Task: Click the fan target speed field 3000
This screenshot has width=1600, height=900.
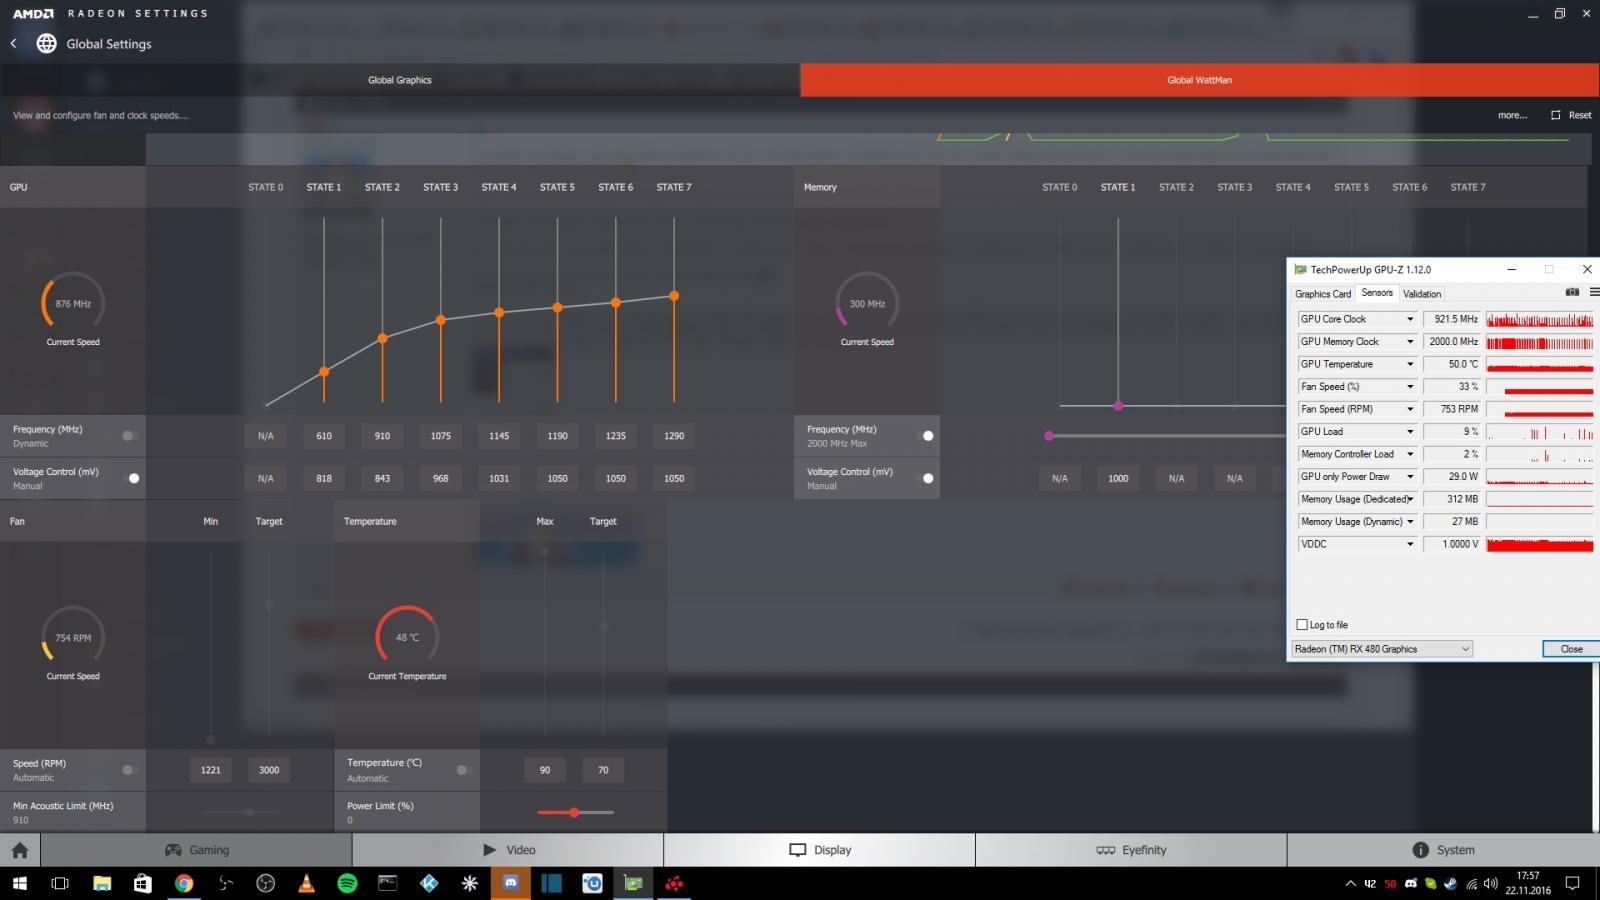Action: [269, 770]
